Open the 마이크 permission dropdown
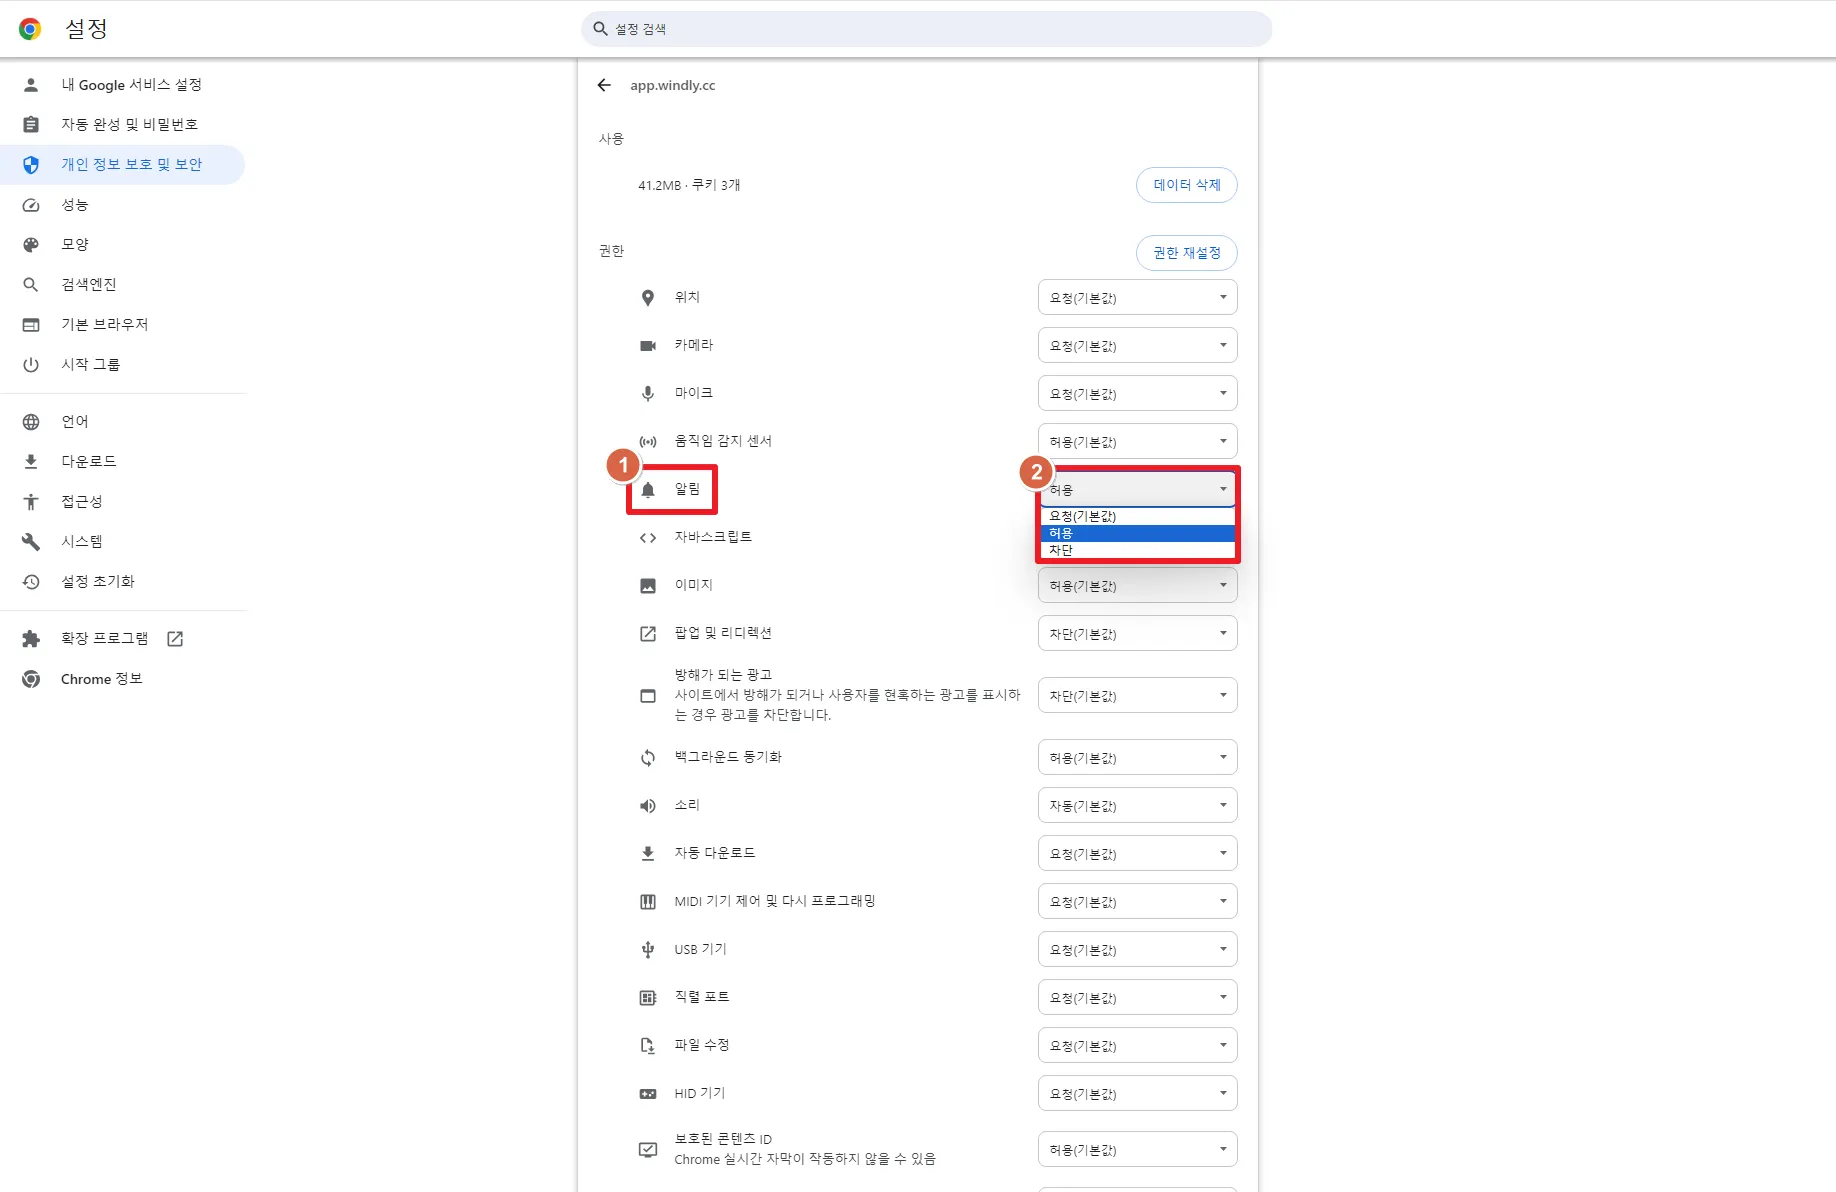 1137,394
